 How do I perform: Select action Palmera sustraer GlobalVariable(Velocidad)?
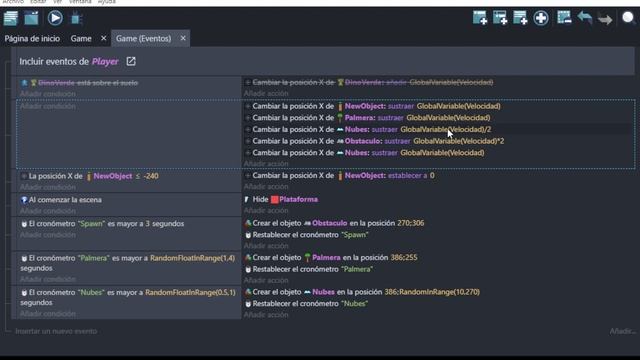367,118
